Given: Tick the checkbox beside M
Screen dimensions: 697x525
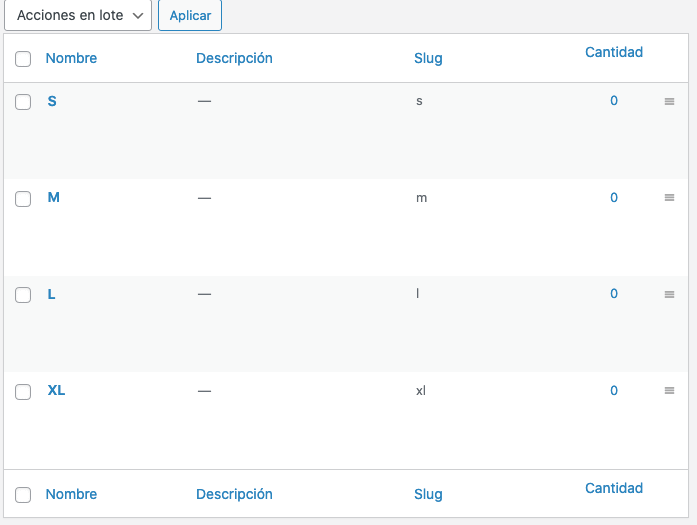Looking at the screenshot, I should click(x=23, y=199).
